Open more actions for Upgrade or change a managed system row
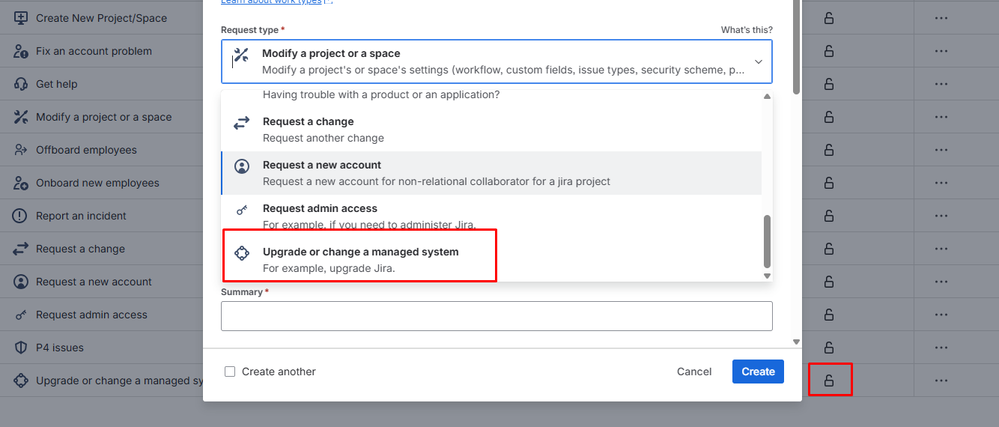Screen dimensions: 999x427 pos(941,380)
